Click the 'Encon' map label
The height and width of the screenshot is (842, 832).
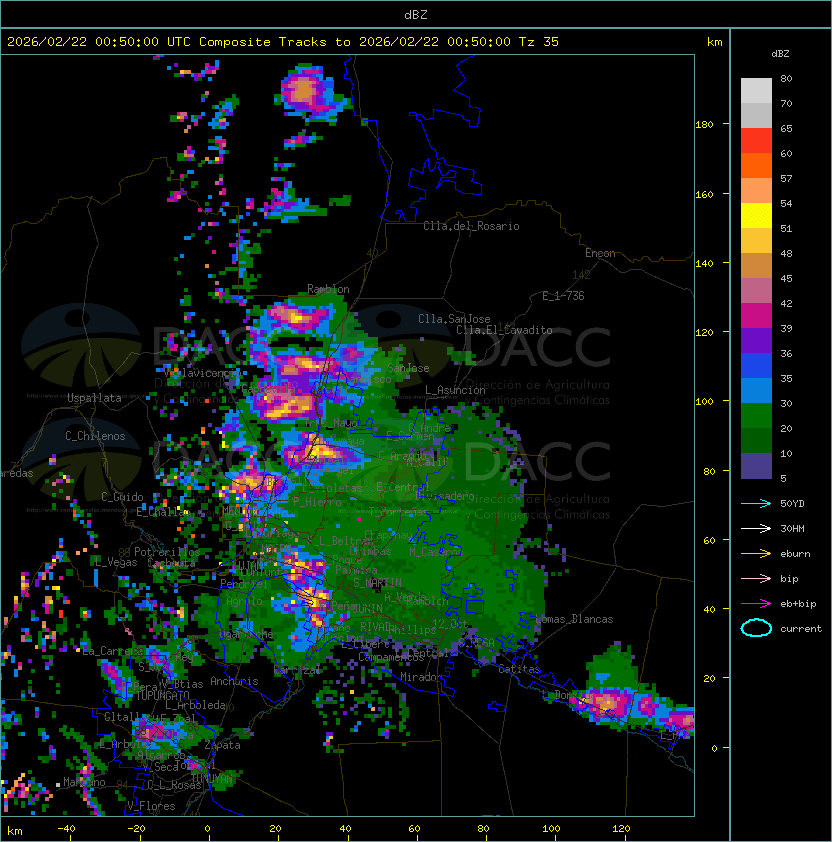click(600, 253)
